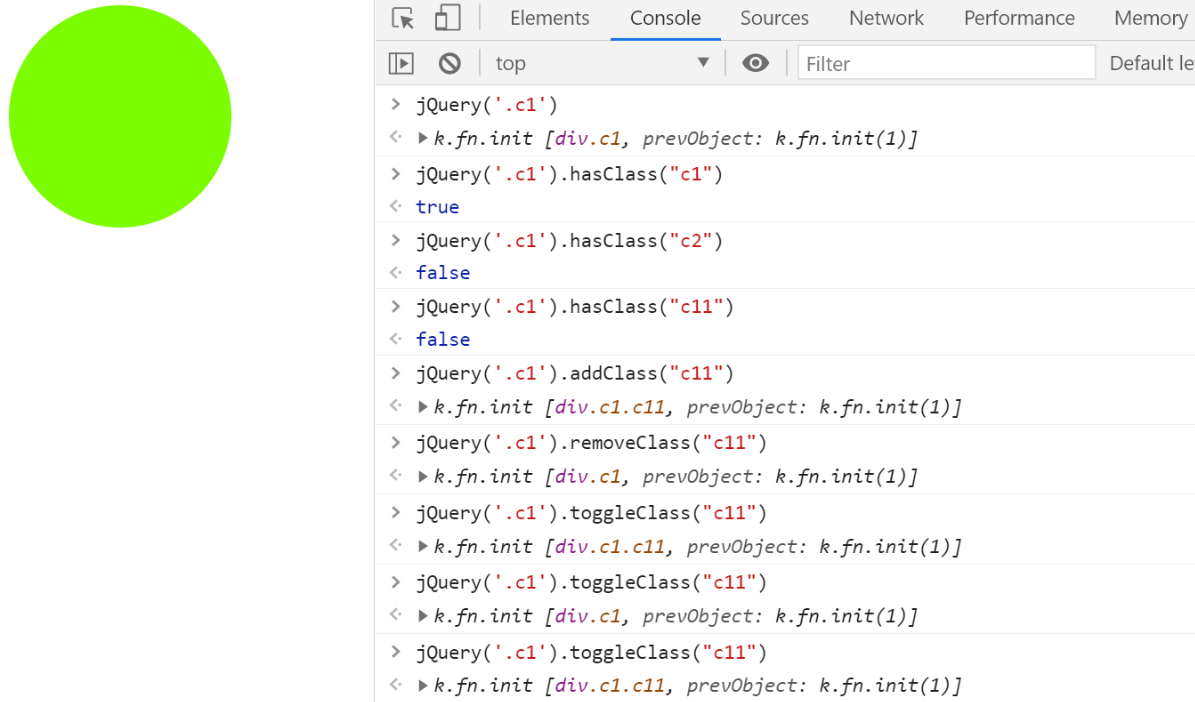The width and height of the screenshot is (1195, 702).
Task: Show the console sidebar
Action: click(x=401, y=63)
